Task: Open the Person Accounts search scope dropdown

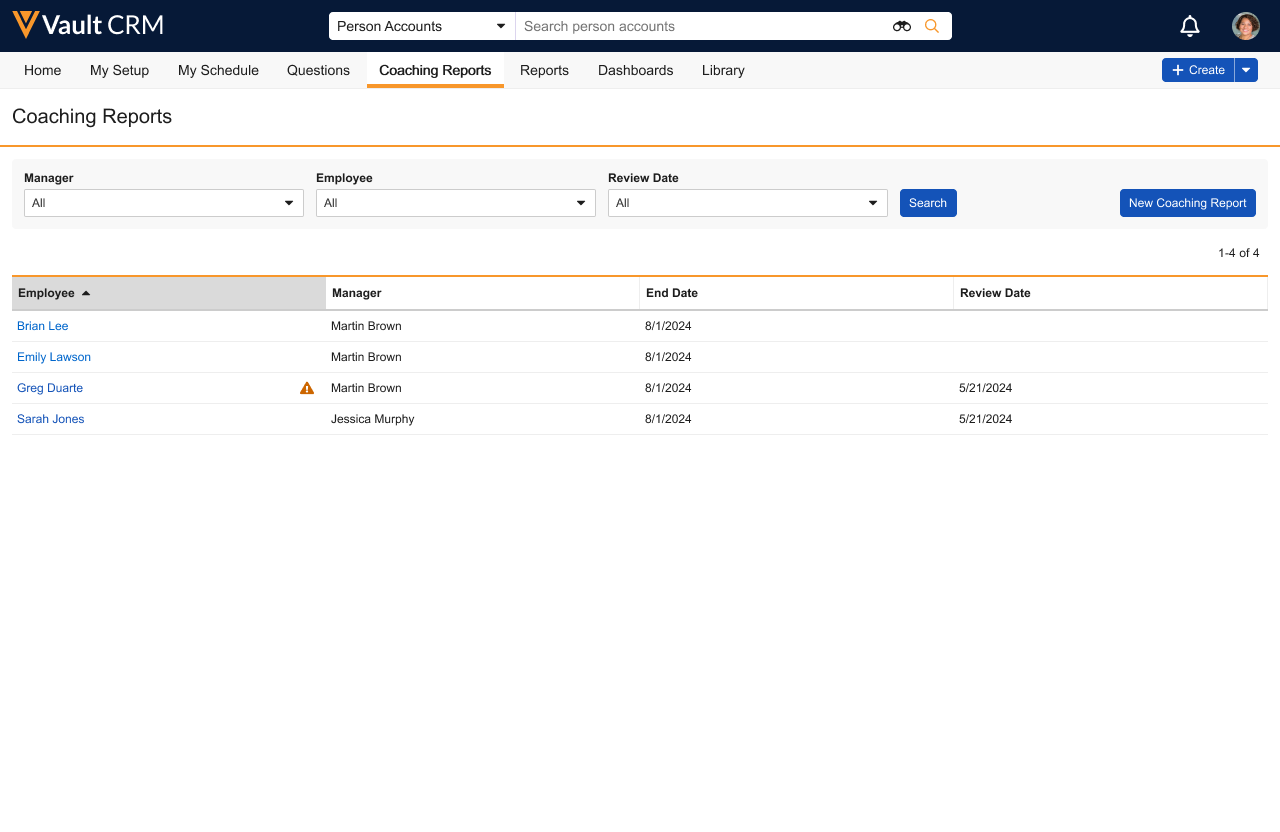Action: point(421,26)
